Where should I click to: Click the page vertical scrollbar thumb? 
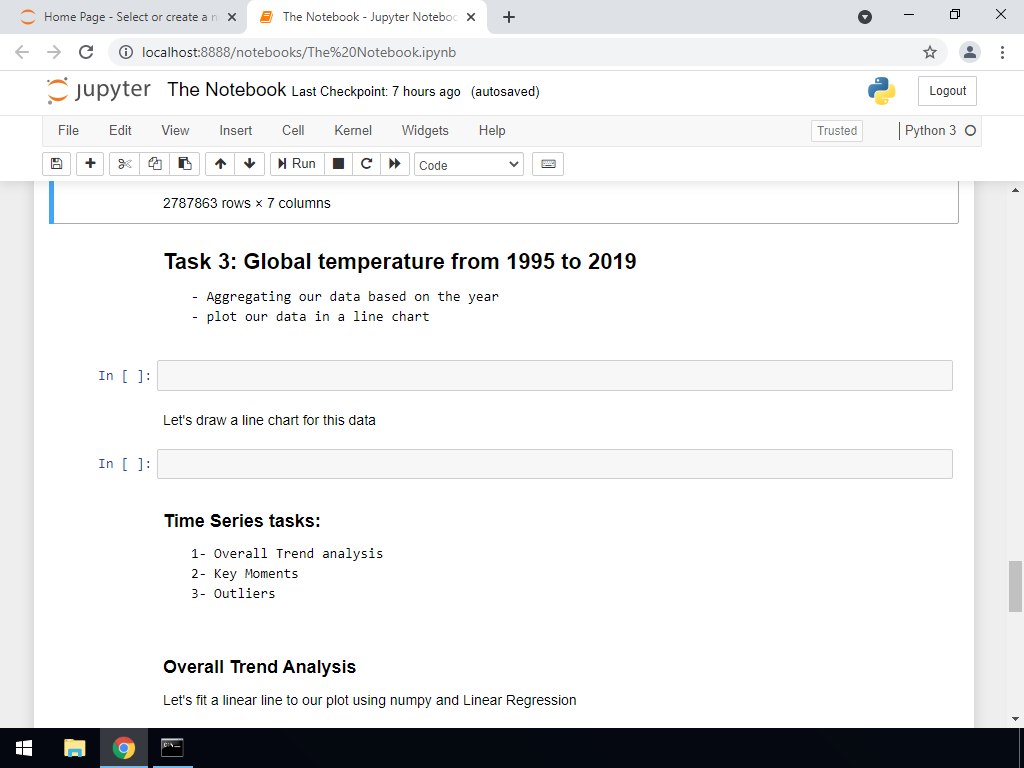1015,586
